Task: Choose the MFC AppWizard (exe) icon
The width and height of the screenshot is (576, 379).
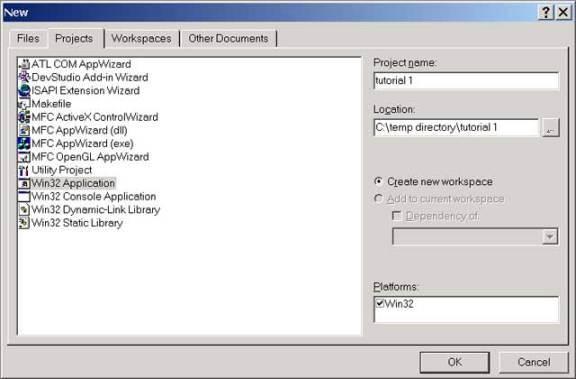Action: click(24, 143)
